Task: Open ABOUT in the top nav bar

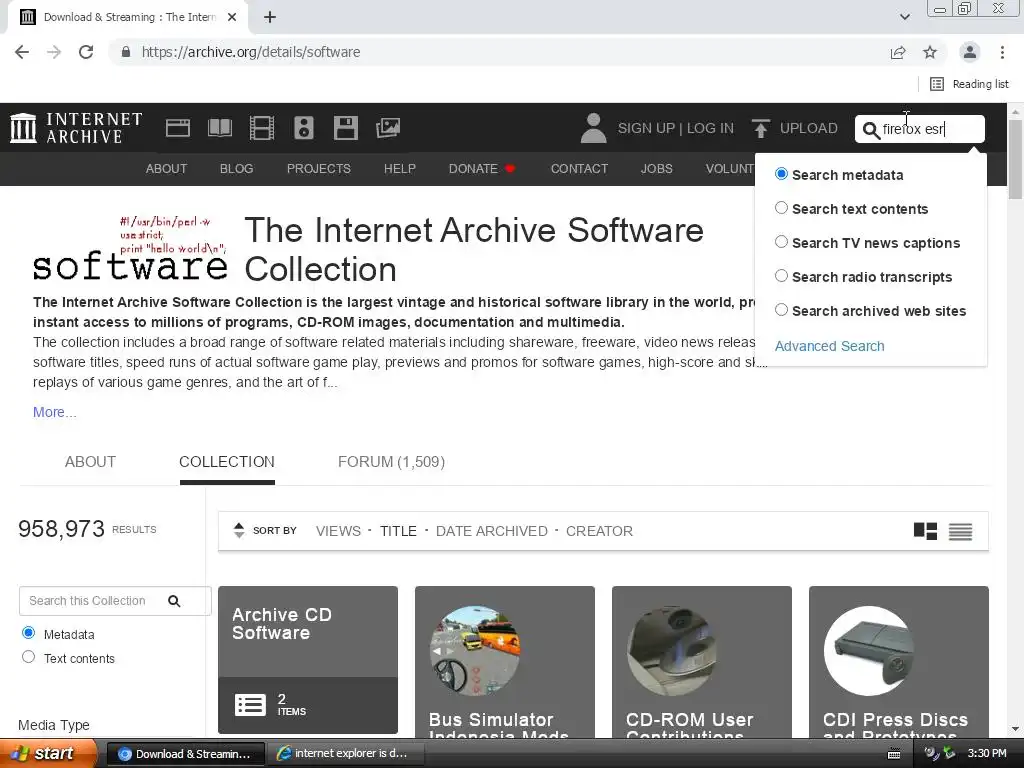Action: (x=166, y=168)
